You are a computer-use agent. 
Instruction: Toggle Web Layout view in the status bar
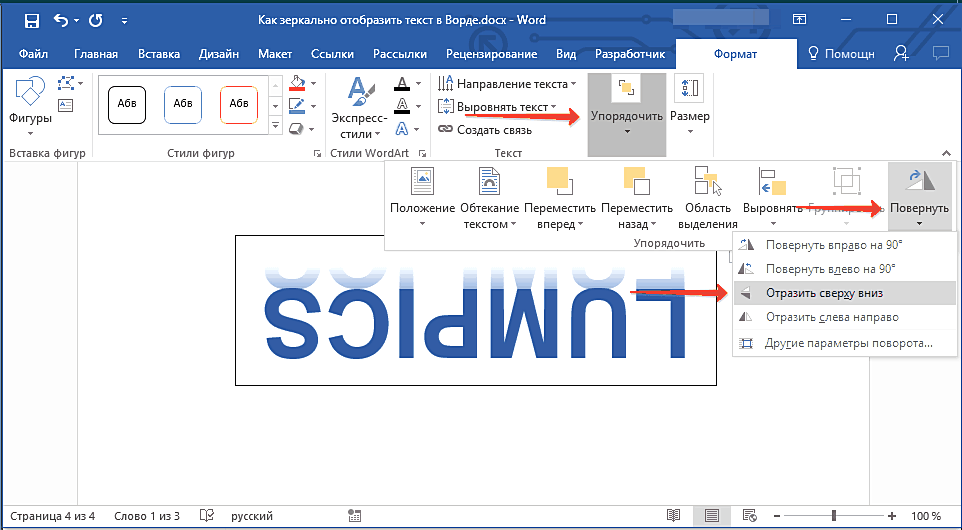748,516
